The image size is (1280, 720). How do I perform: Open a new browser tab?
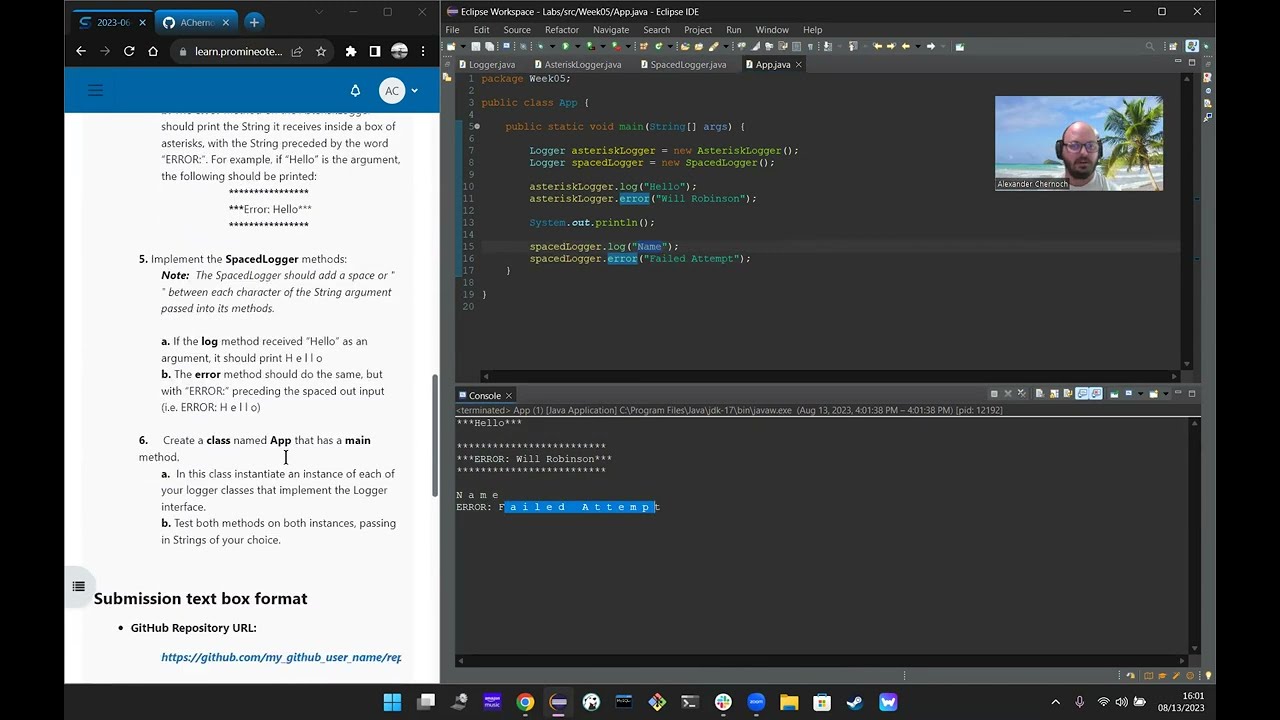(254, 22)
